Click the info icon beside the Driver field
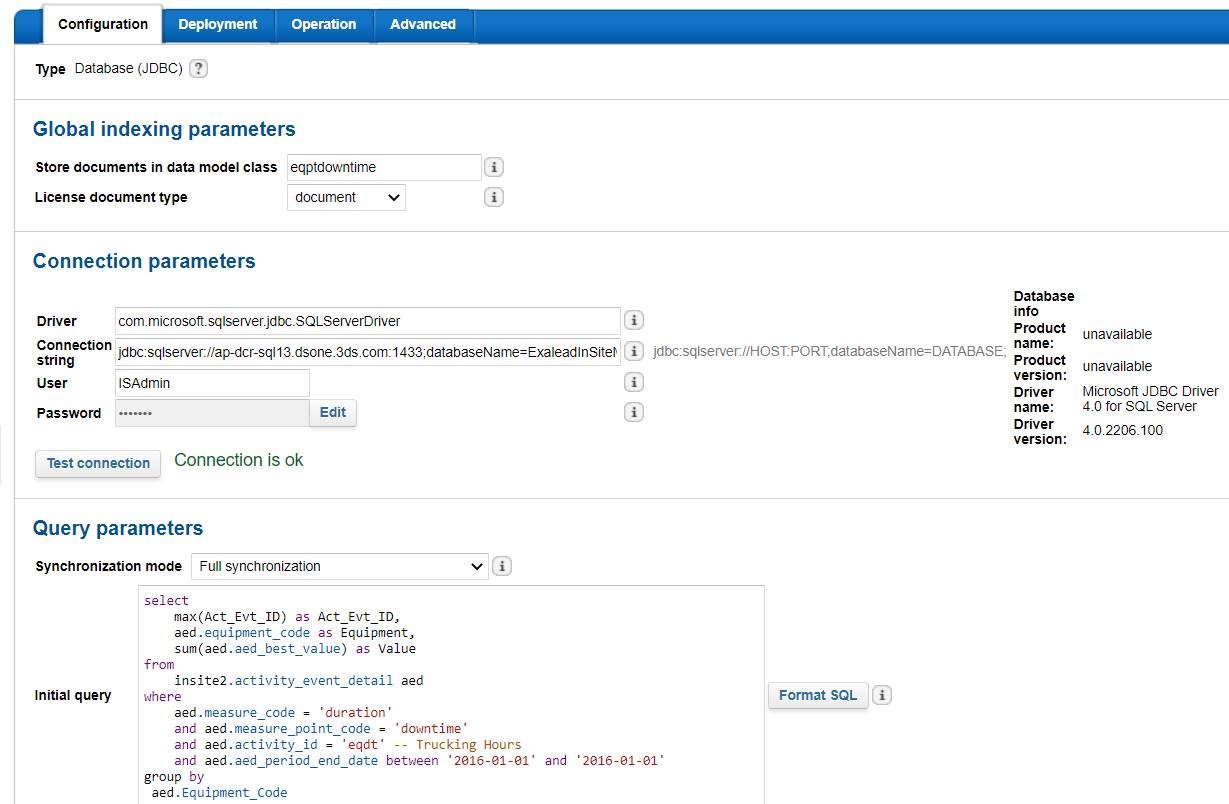This screenshot has height=804, width=1229. click(x=633, y=321)
